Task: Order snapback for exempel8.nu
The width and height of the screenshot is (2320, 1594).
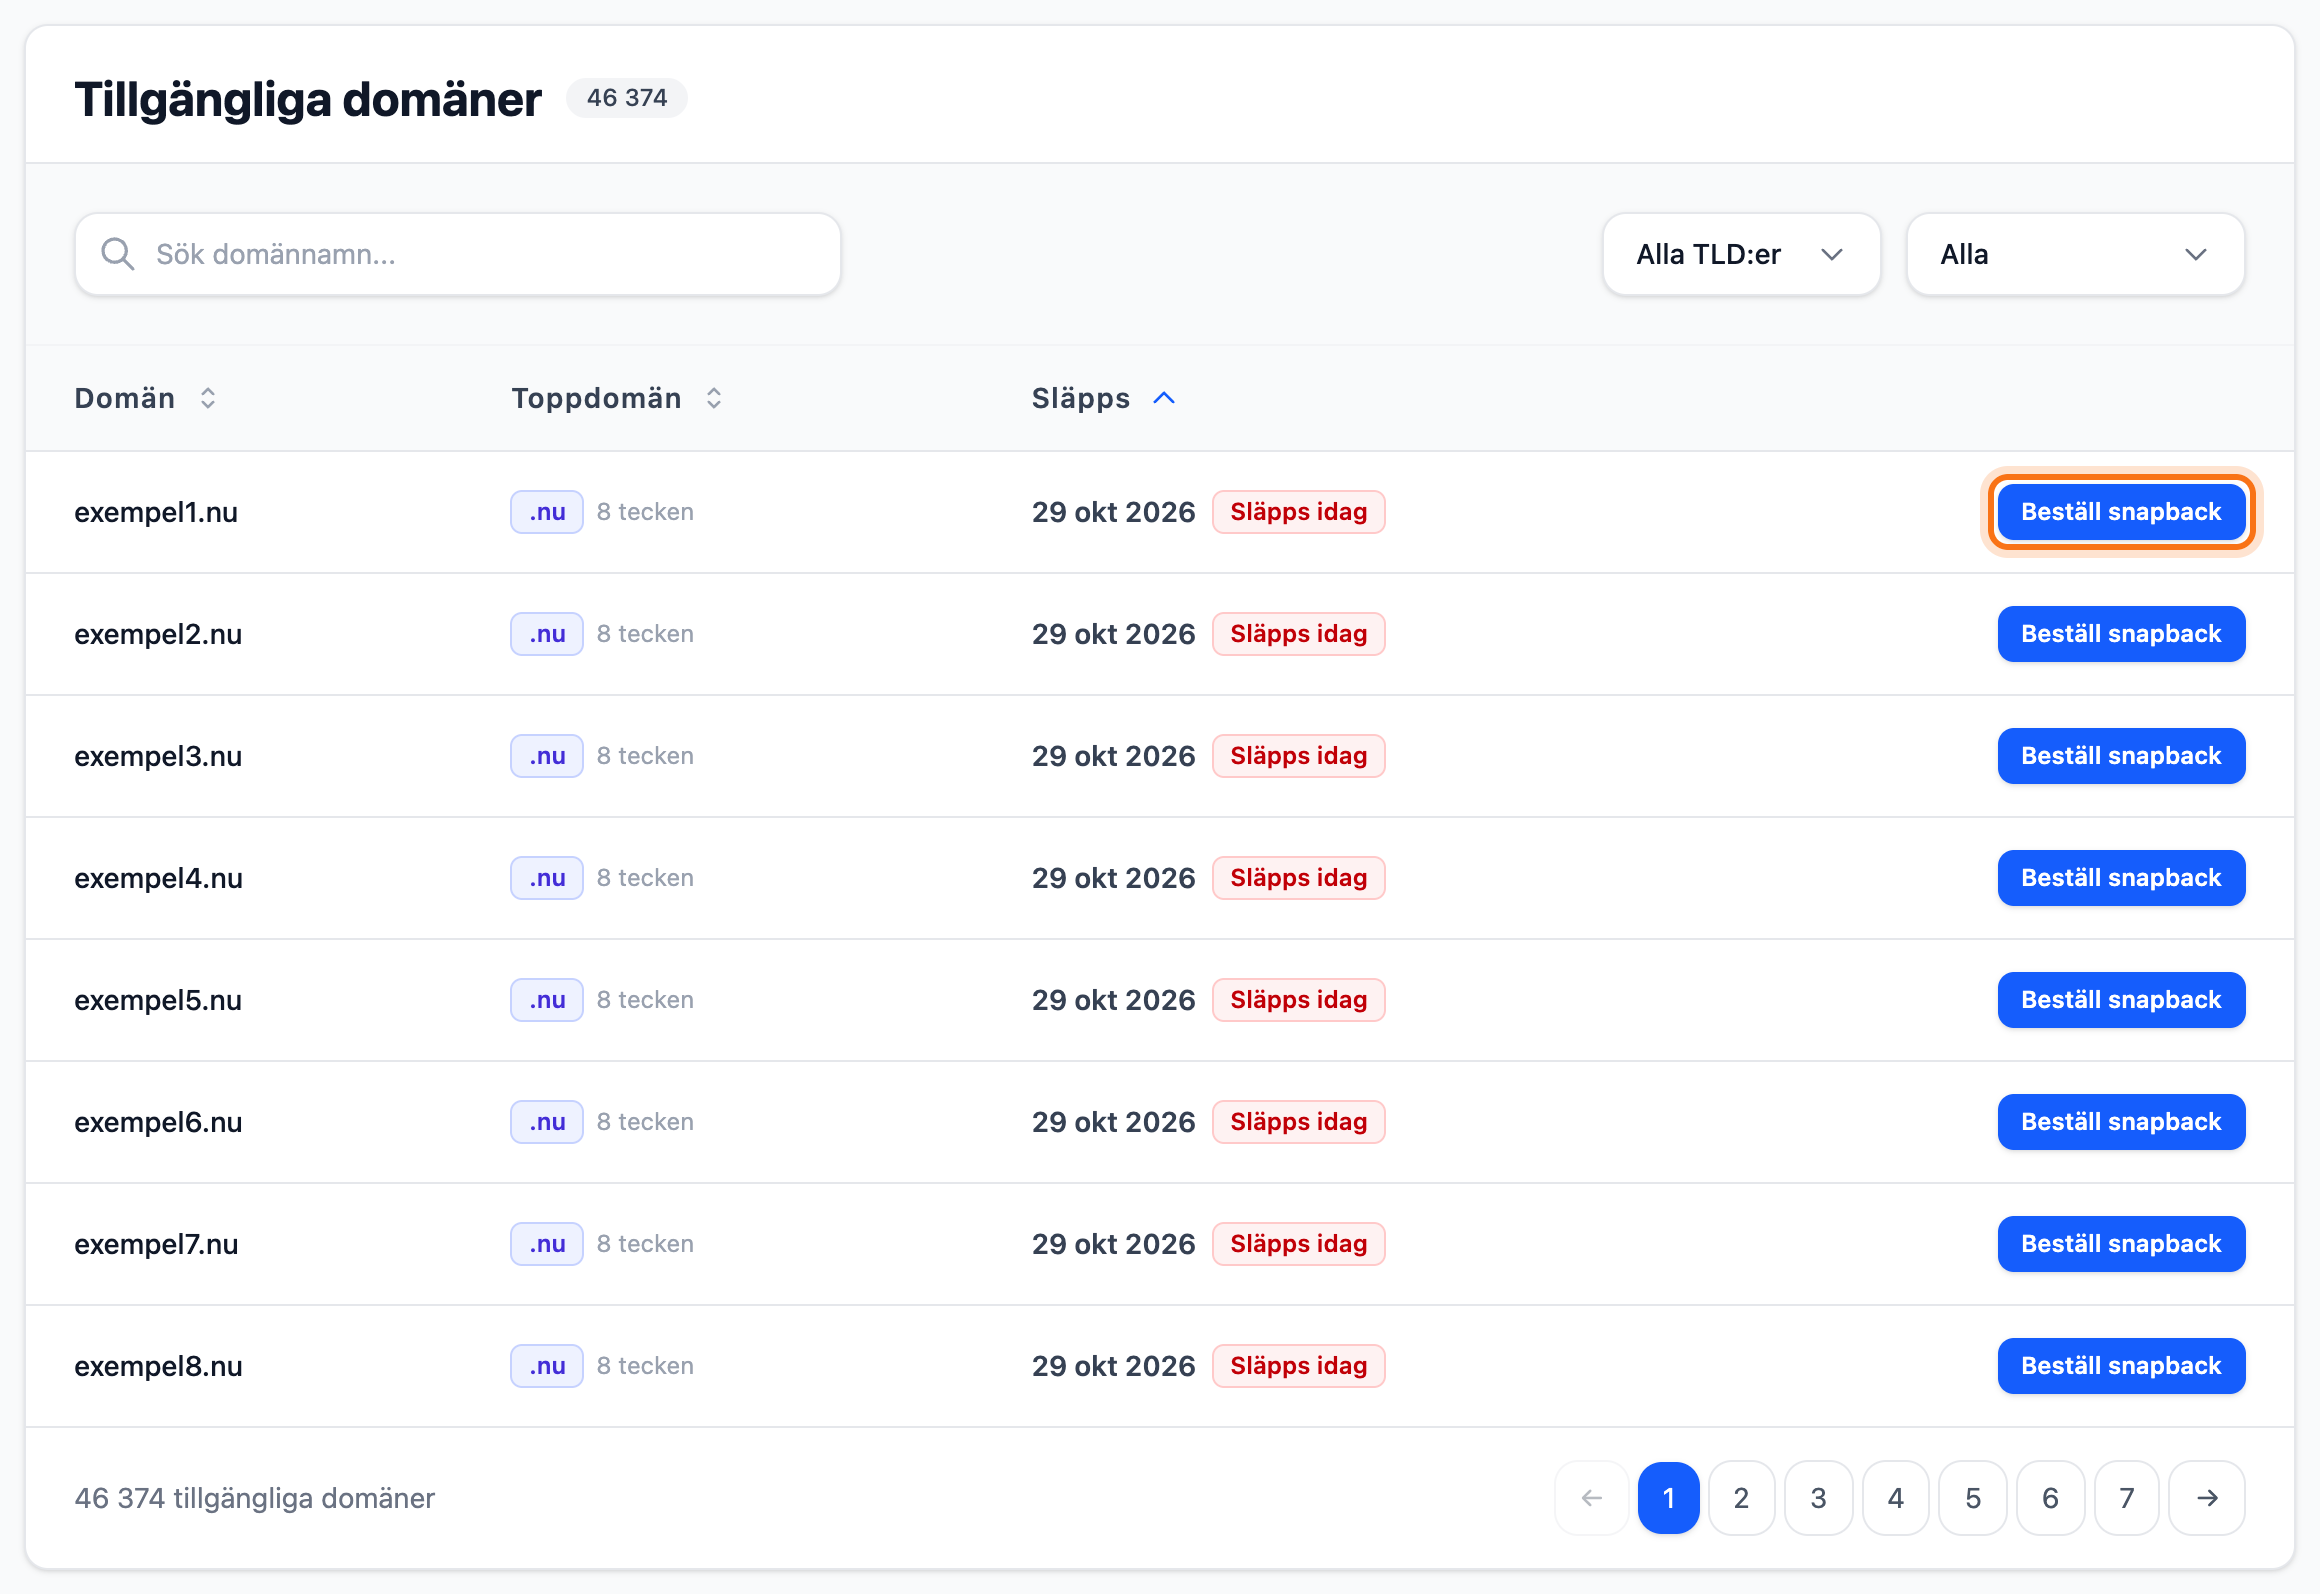Action: pos(2121,1366)
